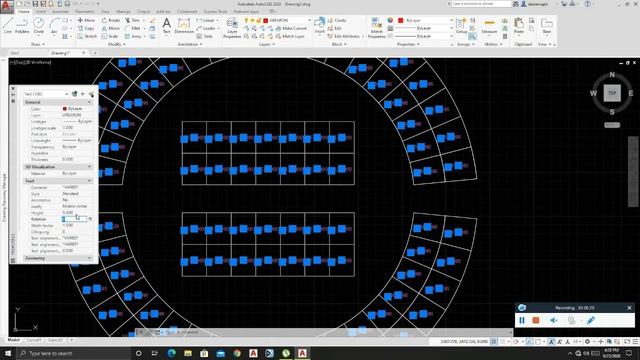Click Match Layer button
Screen dimensions: 640x360
(x=290, y=36)
